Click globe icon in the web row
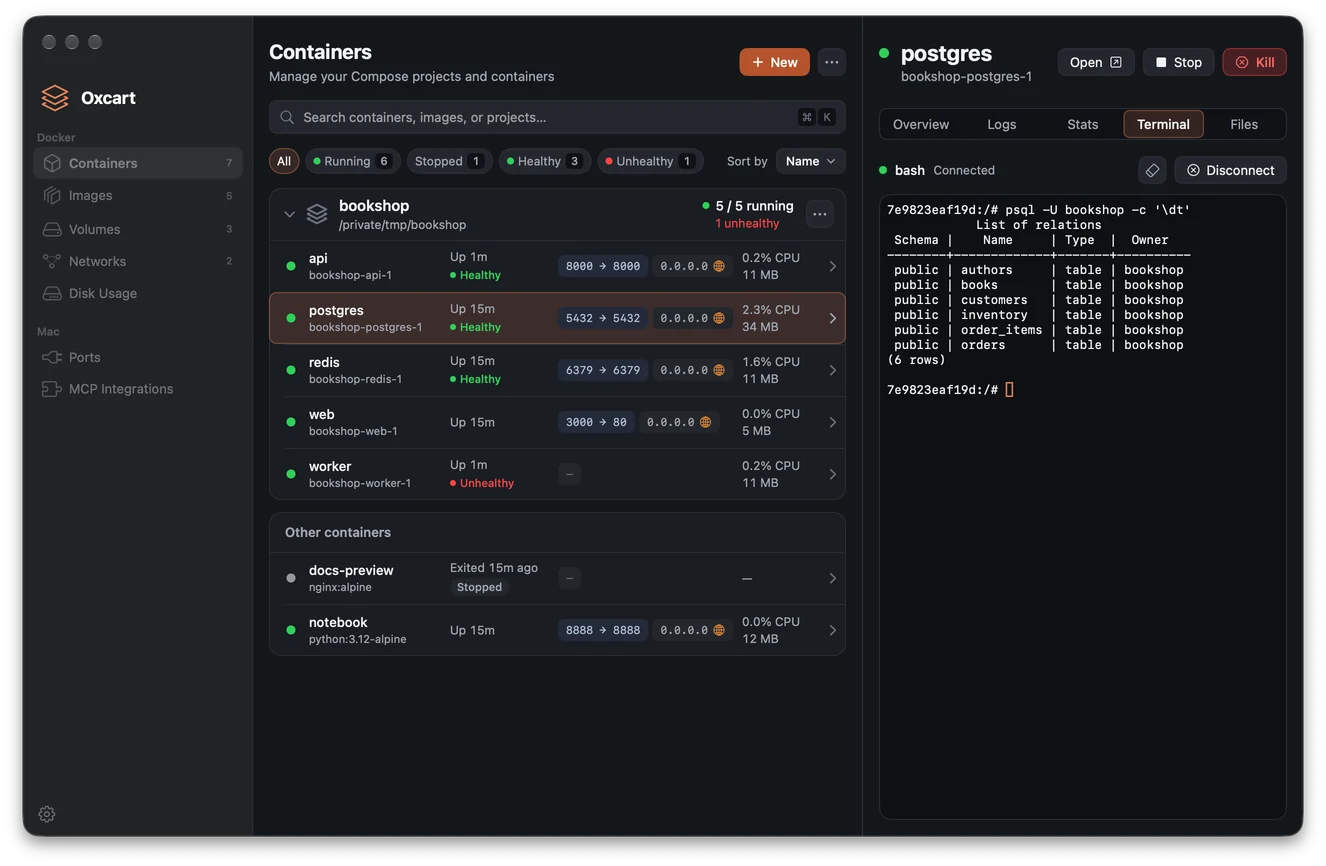1326x866 pixels. point(705,422)
